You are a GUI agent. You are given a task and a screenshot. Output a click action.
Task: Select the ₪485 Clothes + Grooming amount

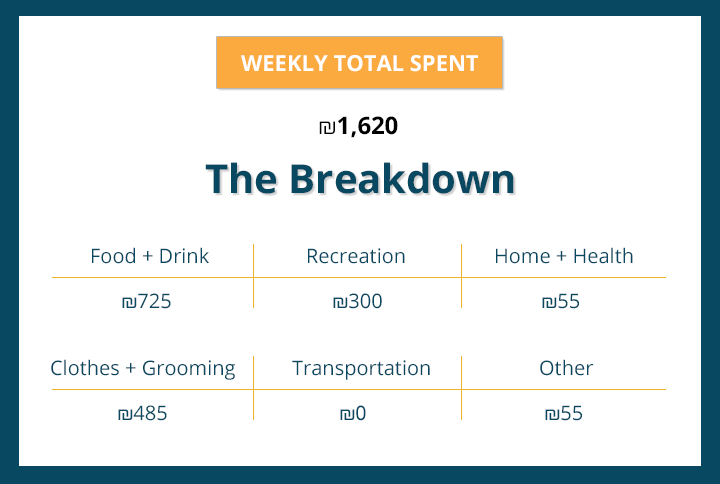tap(142, 413)
